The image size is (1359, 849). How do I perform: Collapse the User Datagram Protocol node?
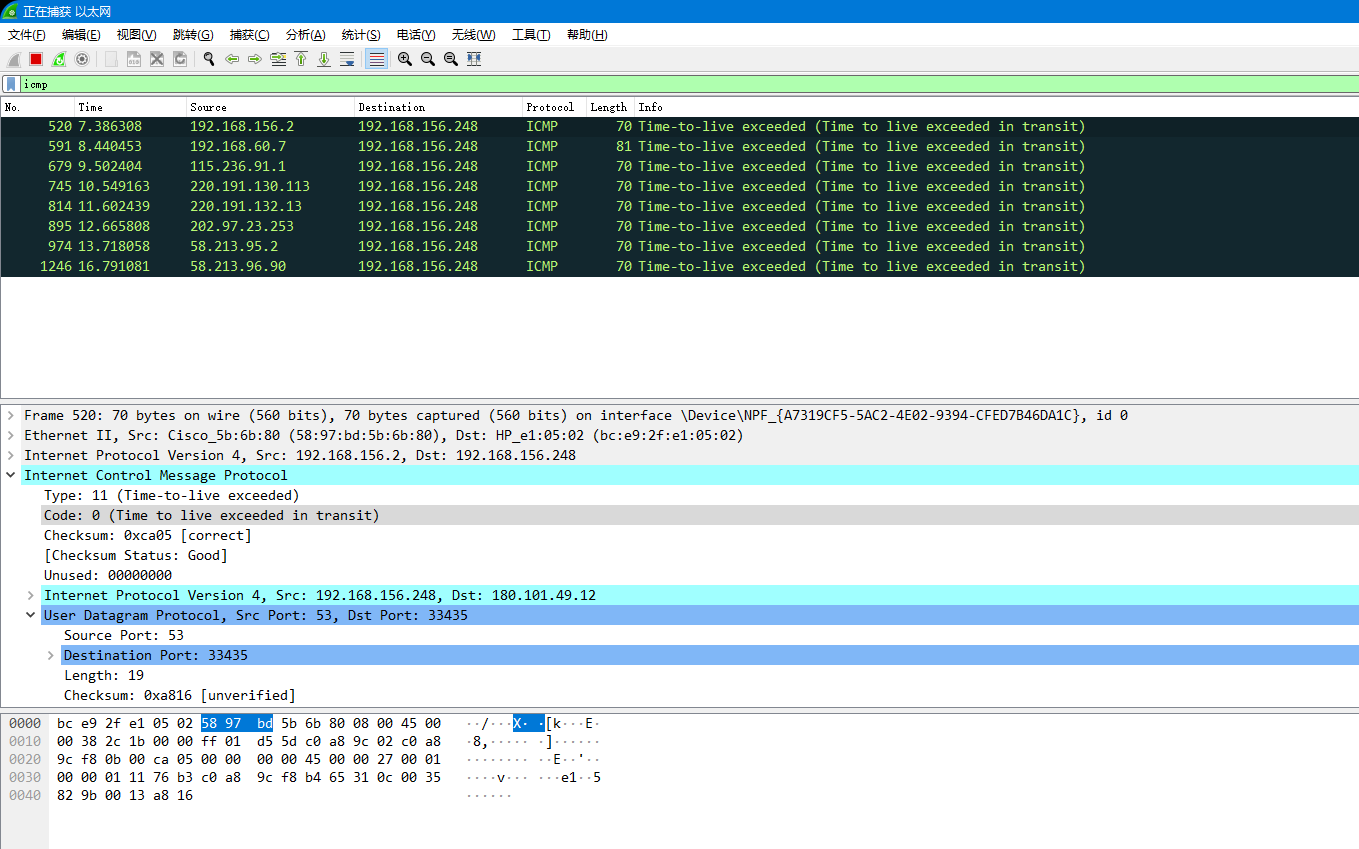point(31,615)
